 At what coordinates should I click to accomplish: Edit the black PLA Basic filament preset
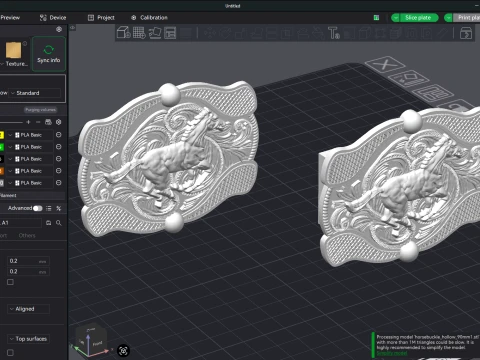point(59,159)
